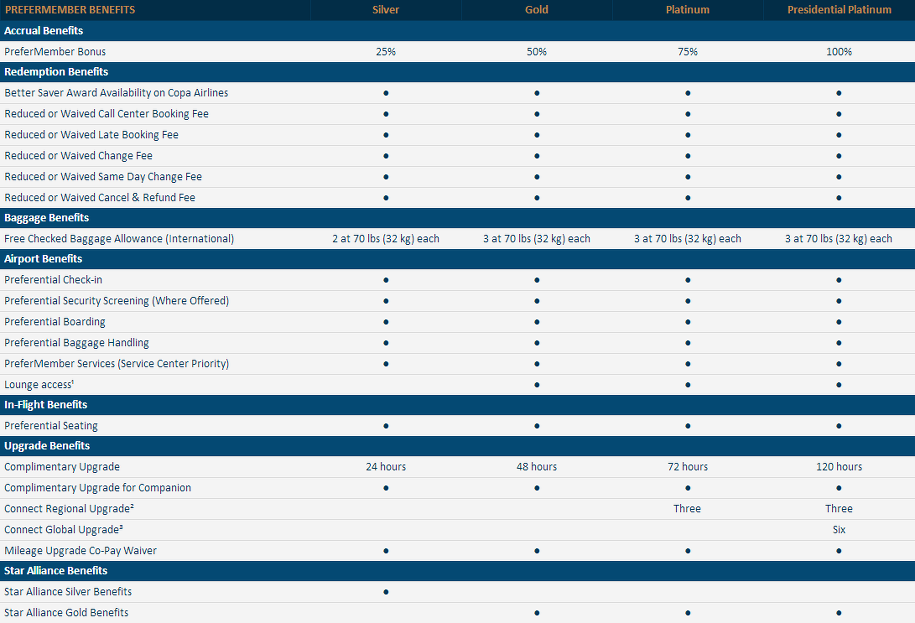
Task: Select the Star Alliance Benefits section heading
Action: [56, 570]
